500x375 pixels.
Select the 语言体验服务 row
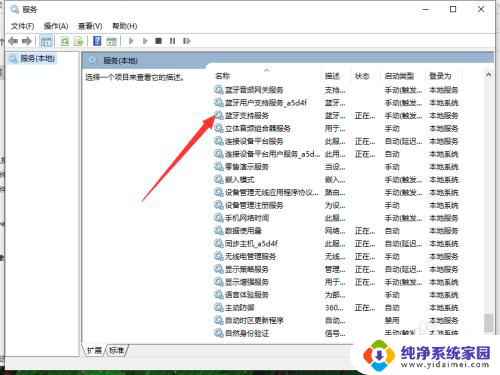point(337,295)
